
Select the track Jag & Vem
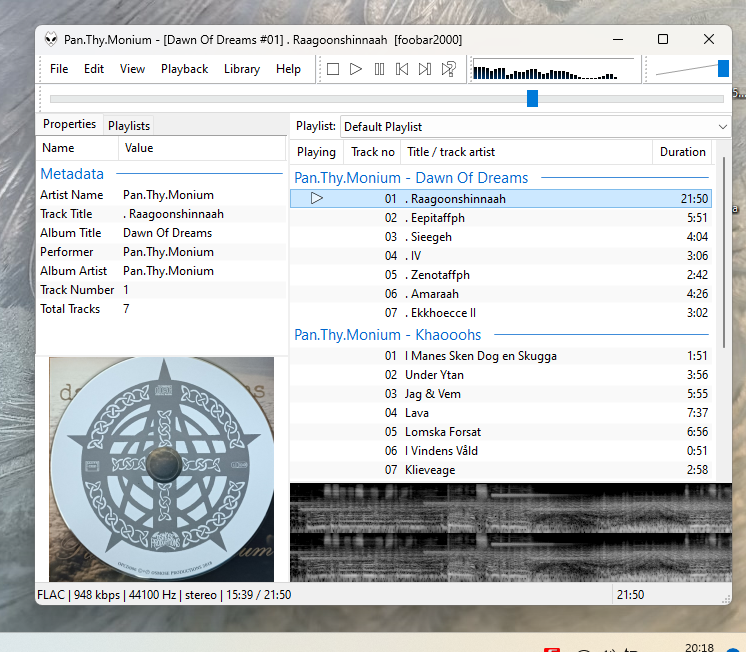point(501,394)
